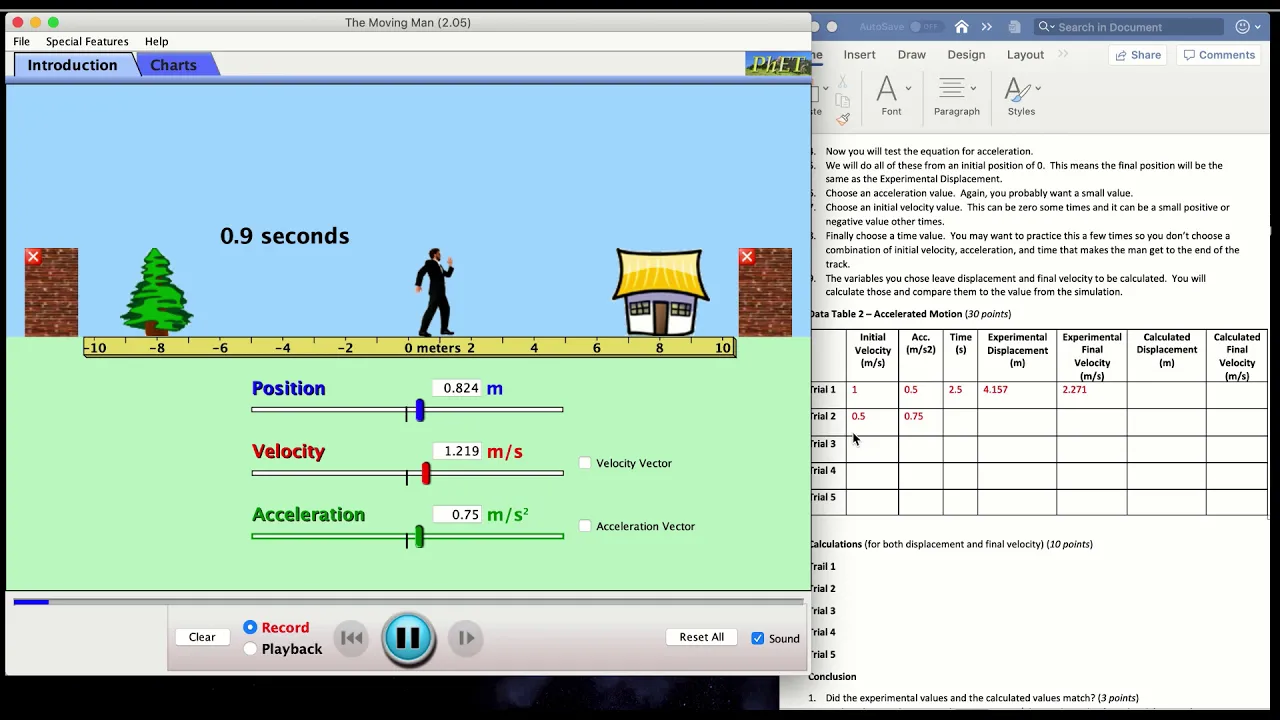This screenshot has width=1280, height=720.
Task: Toggle the AutoSave switch in Word
Action: (928, 27)
